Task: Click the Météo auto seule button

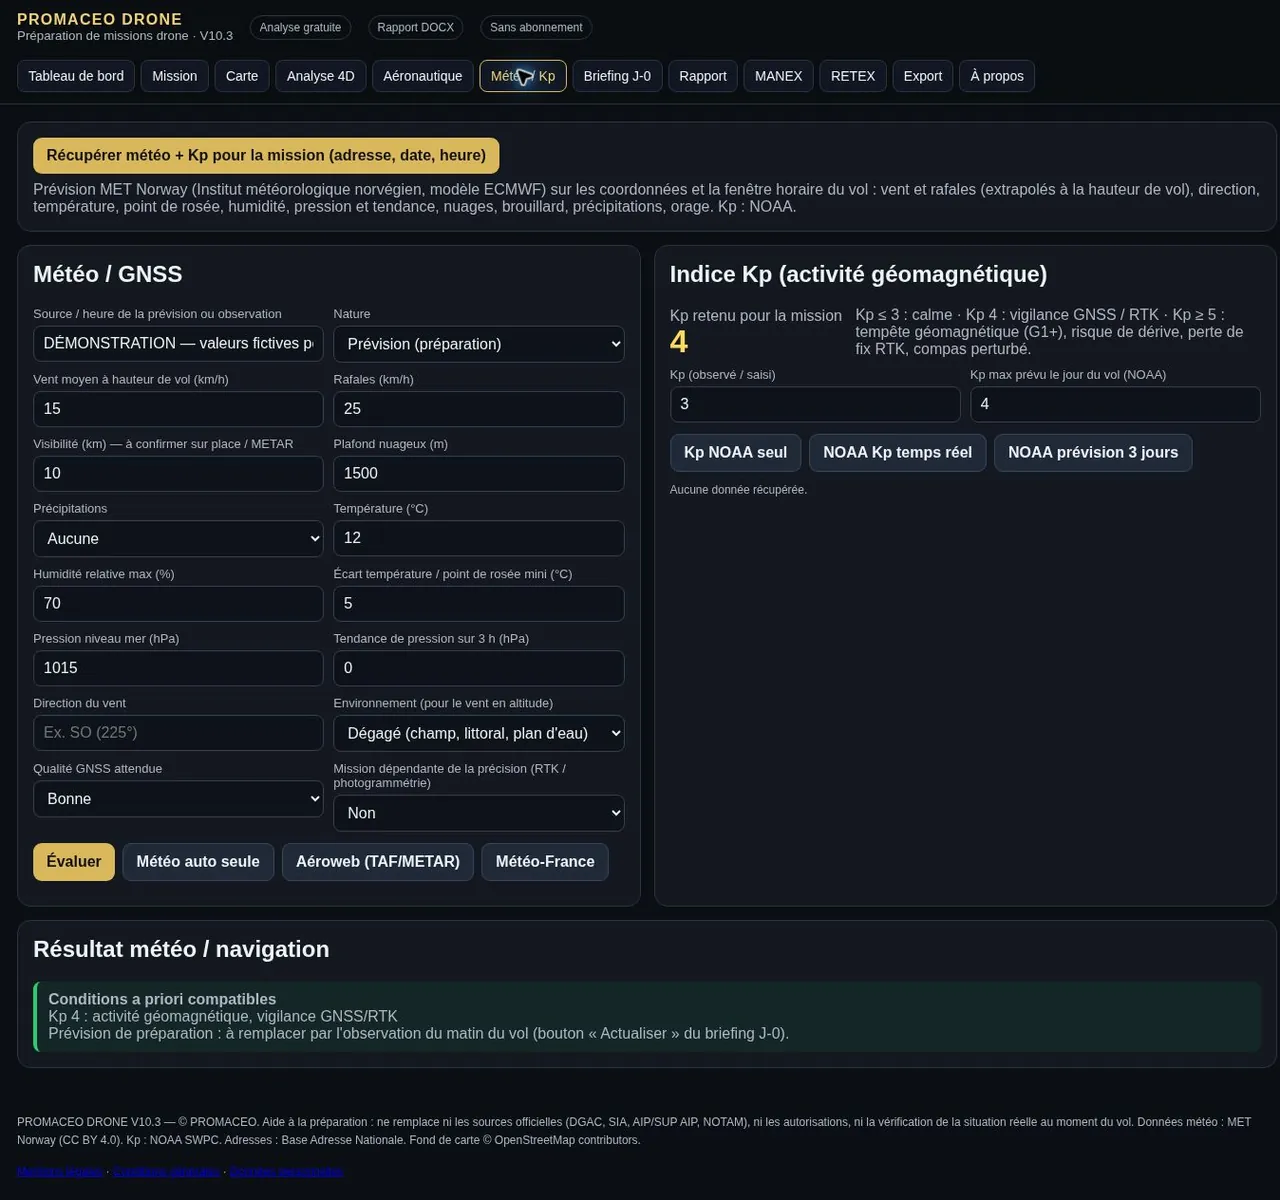Action: click(x=198, y=862)
